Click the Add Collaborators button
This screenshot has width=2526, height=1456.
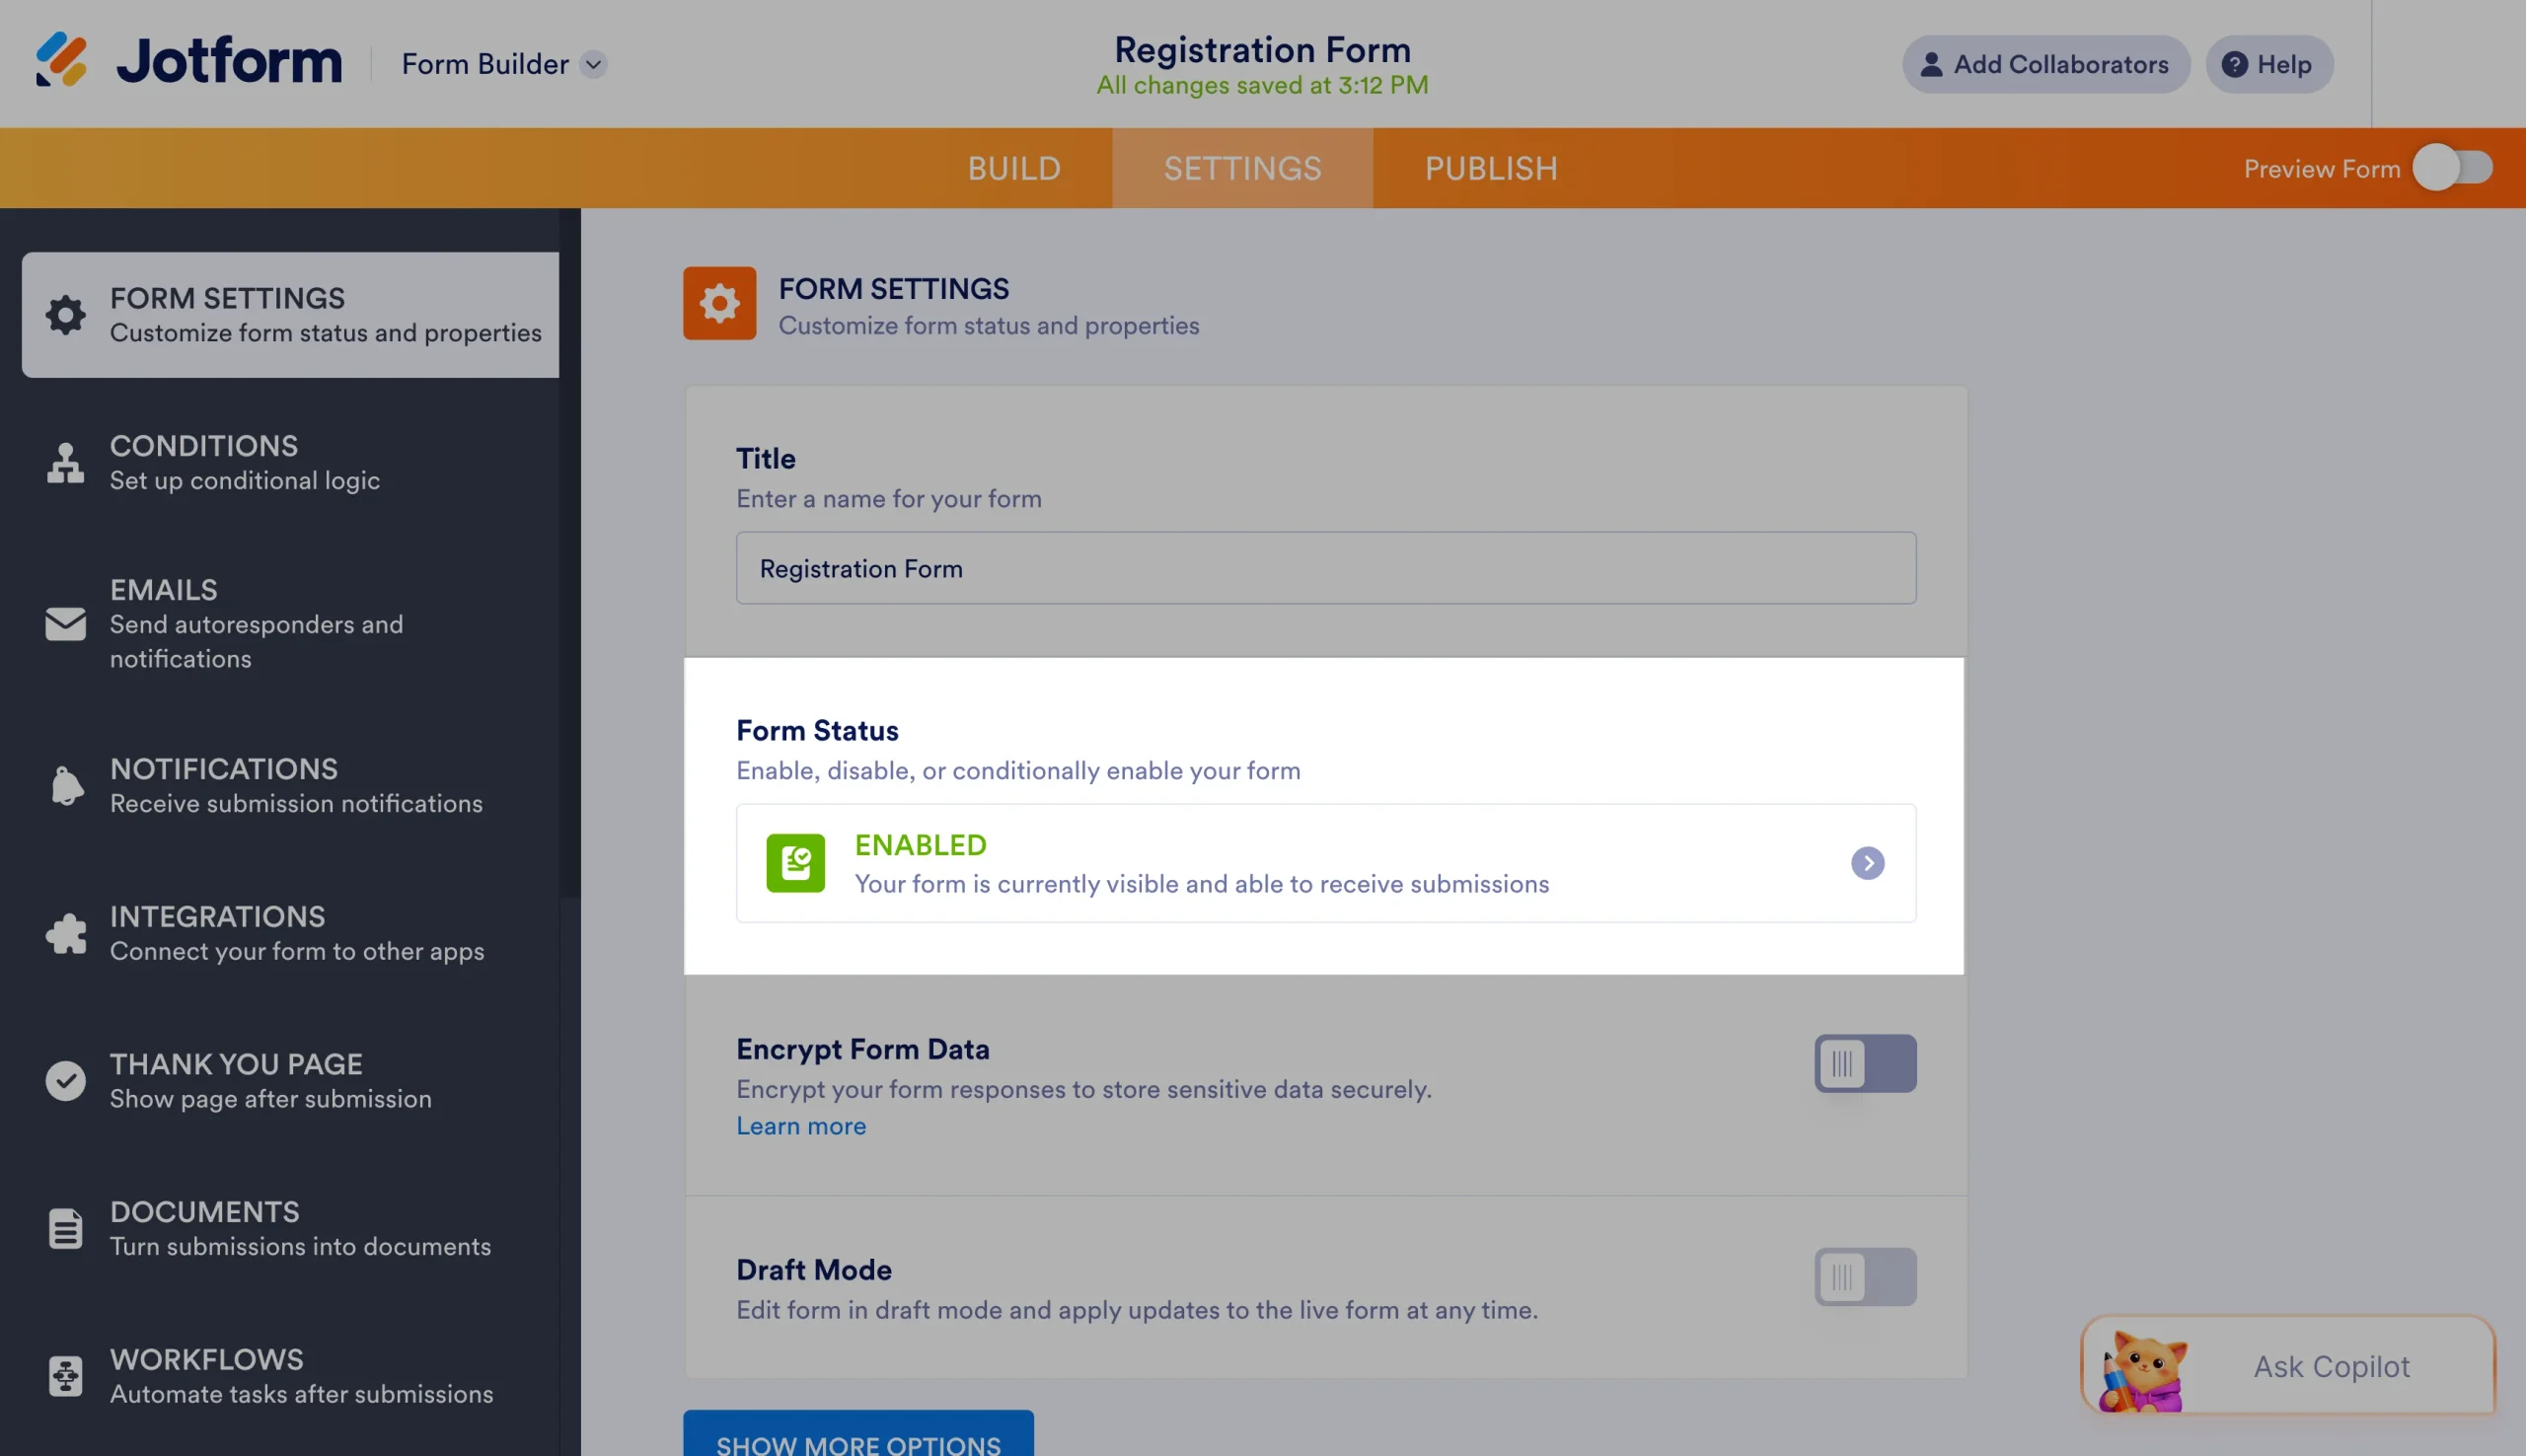point(2046,64)
